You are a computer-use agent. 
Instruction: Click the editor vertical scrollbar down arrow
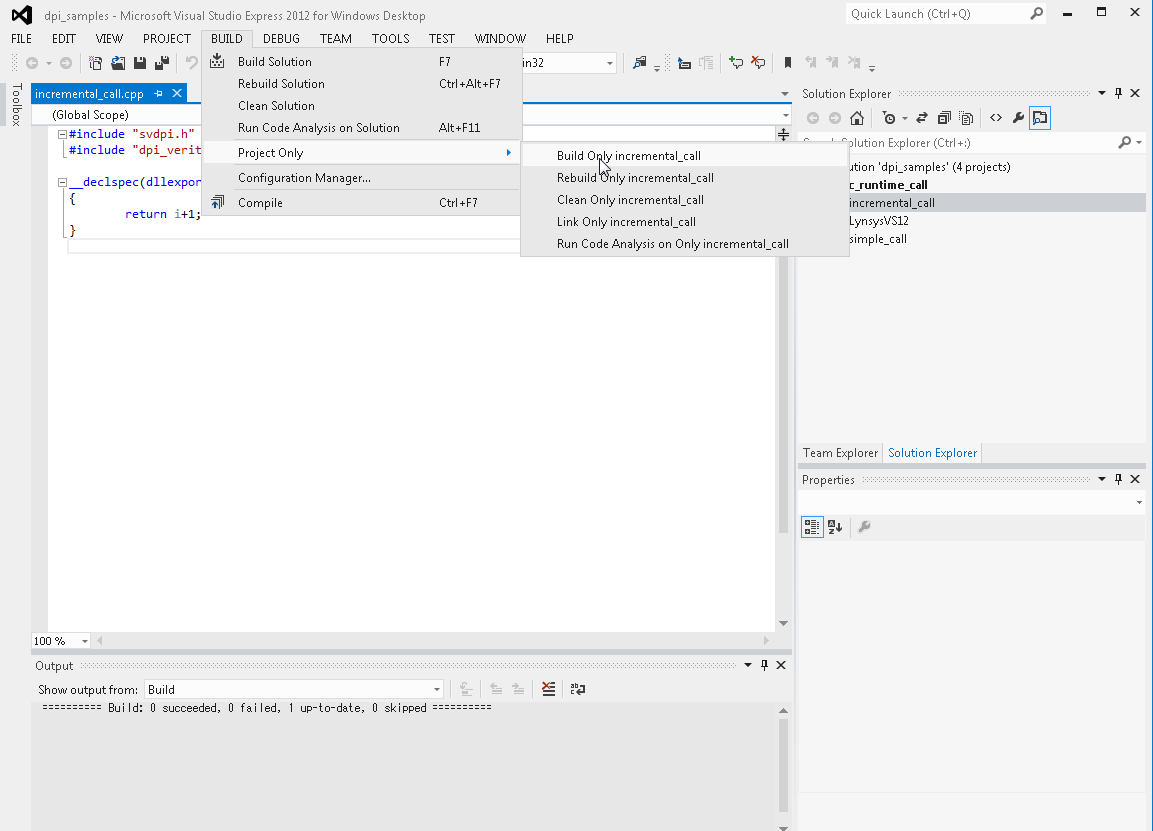pos(783,624)
